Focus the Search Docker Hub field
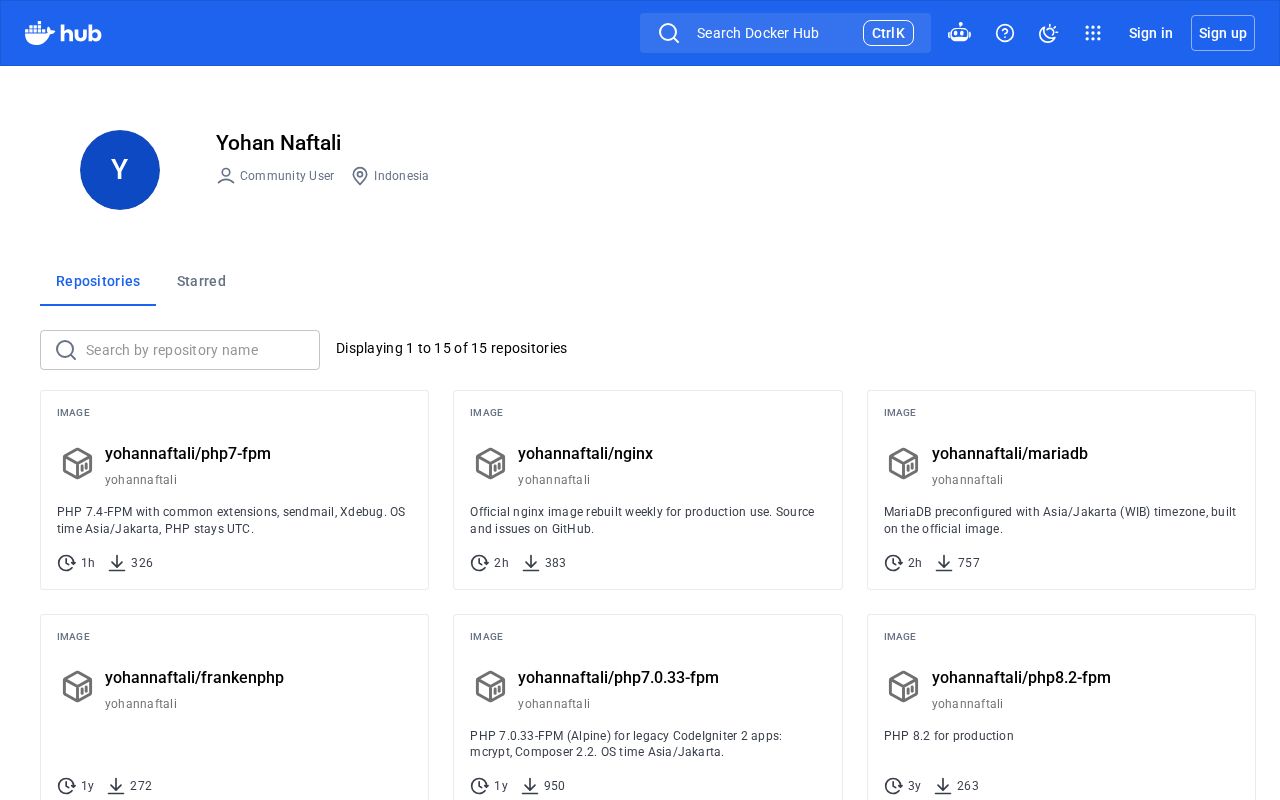The height and width of the screenshot is (800, 1280). click(785, 33)
